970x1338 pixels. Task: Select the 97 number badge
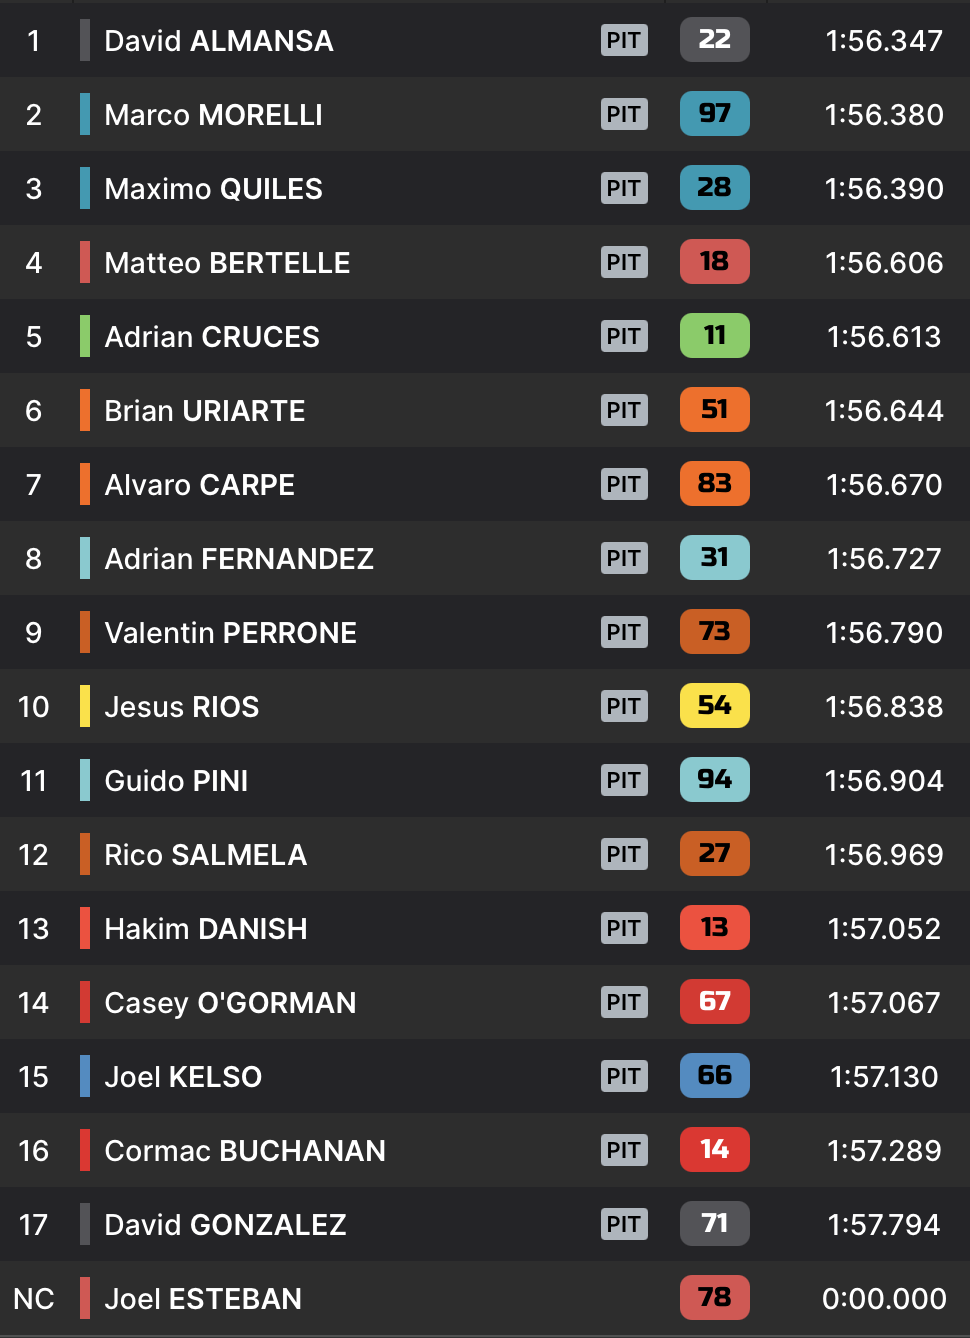(714, 114)
